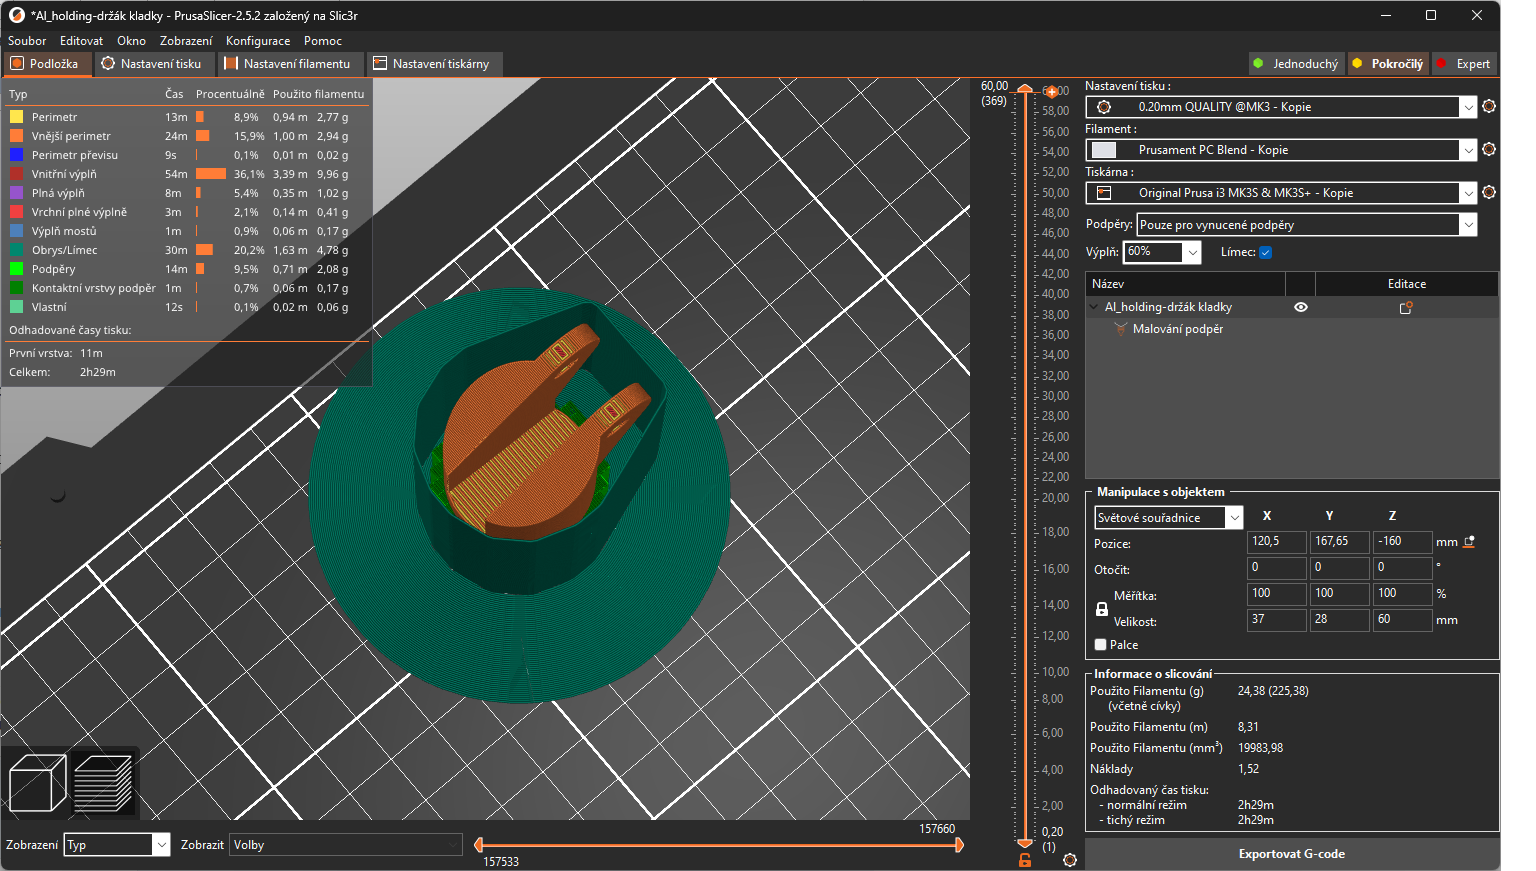
Task: Open the vertical layer slider settings cog
Action: 1070,860
